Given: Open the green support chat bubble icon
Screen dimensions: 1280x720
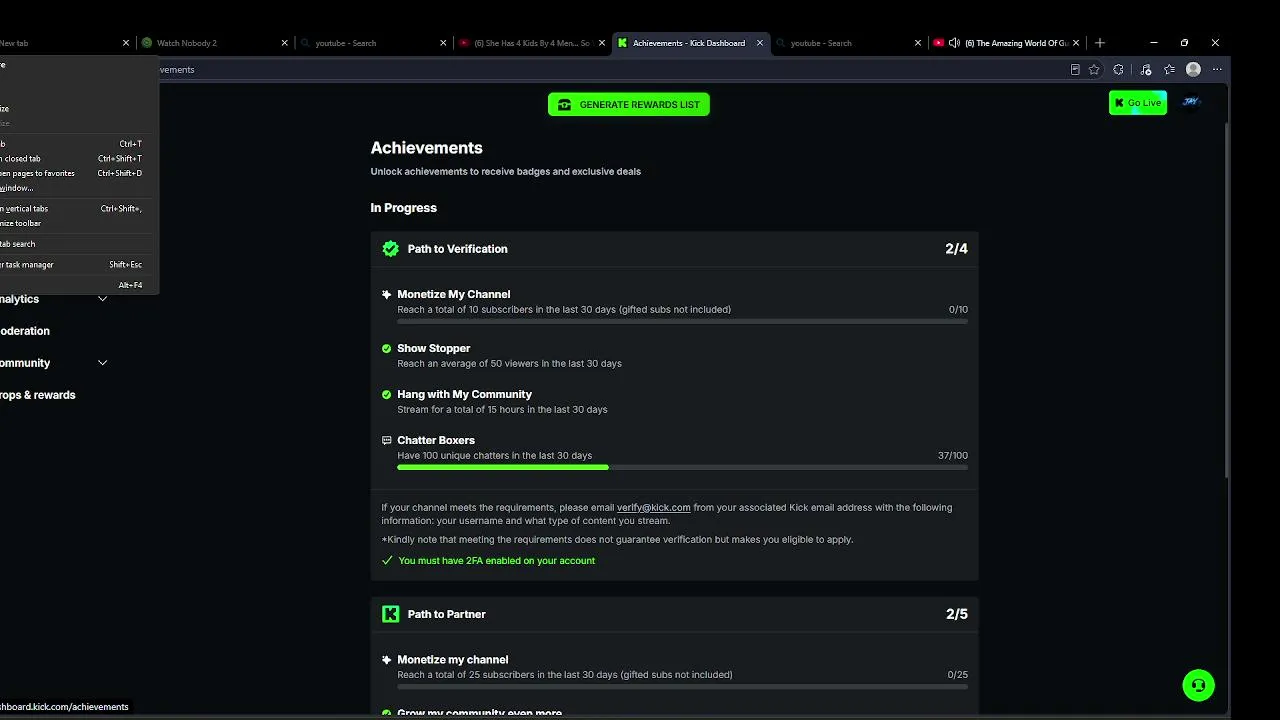Looking at the screenshot, I should click(x=1198, y=685).
